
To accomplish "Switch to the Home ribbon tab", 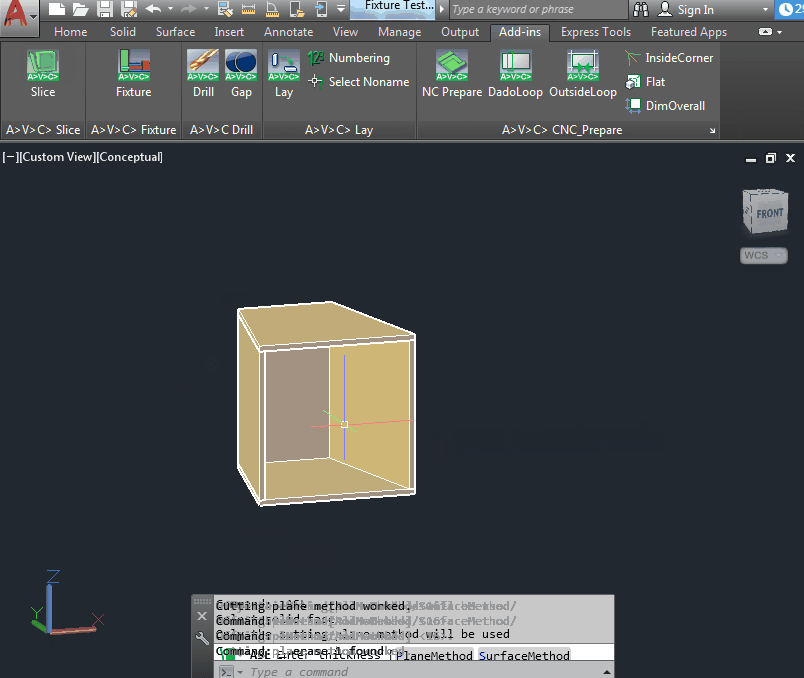I will [71, 32].
